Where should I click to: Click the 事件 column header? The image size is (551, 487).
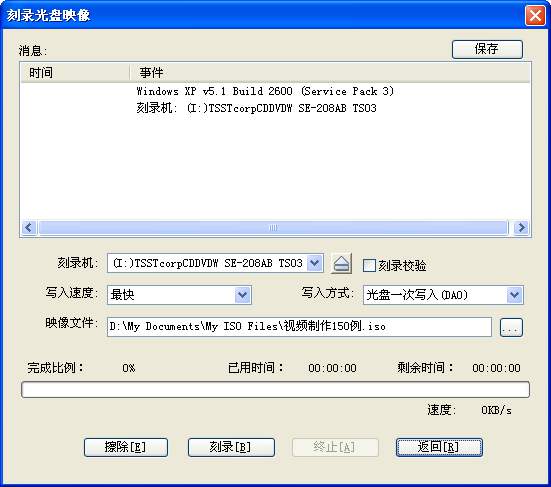330,73
